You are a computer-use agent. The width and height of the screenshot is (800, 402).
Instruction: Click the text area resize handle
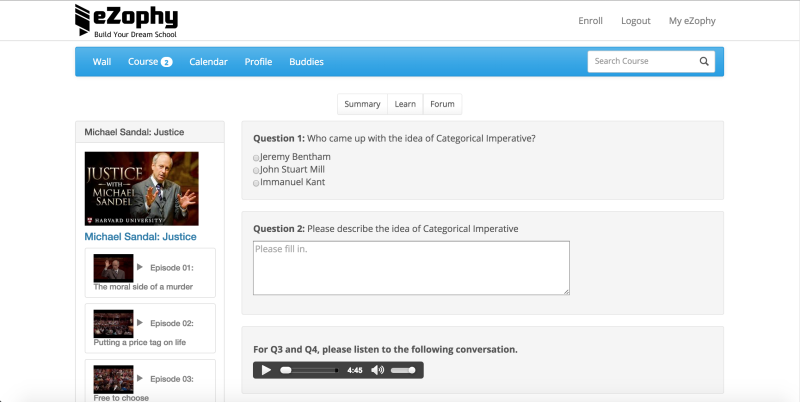566,291
